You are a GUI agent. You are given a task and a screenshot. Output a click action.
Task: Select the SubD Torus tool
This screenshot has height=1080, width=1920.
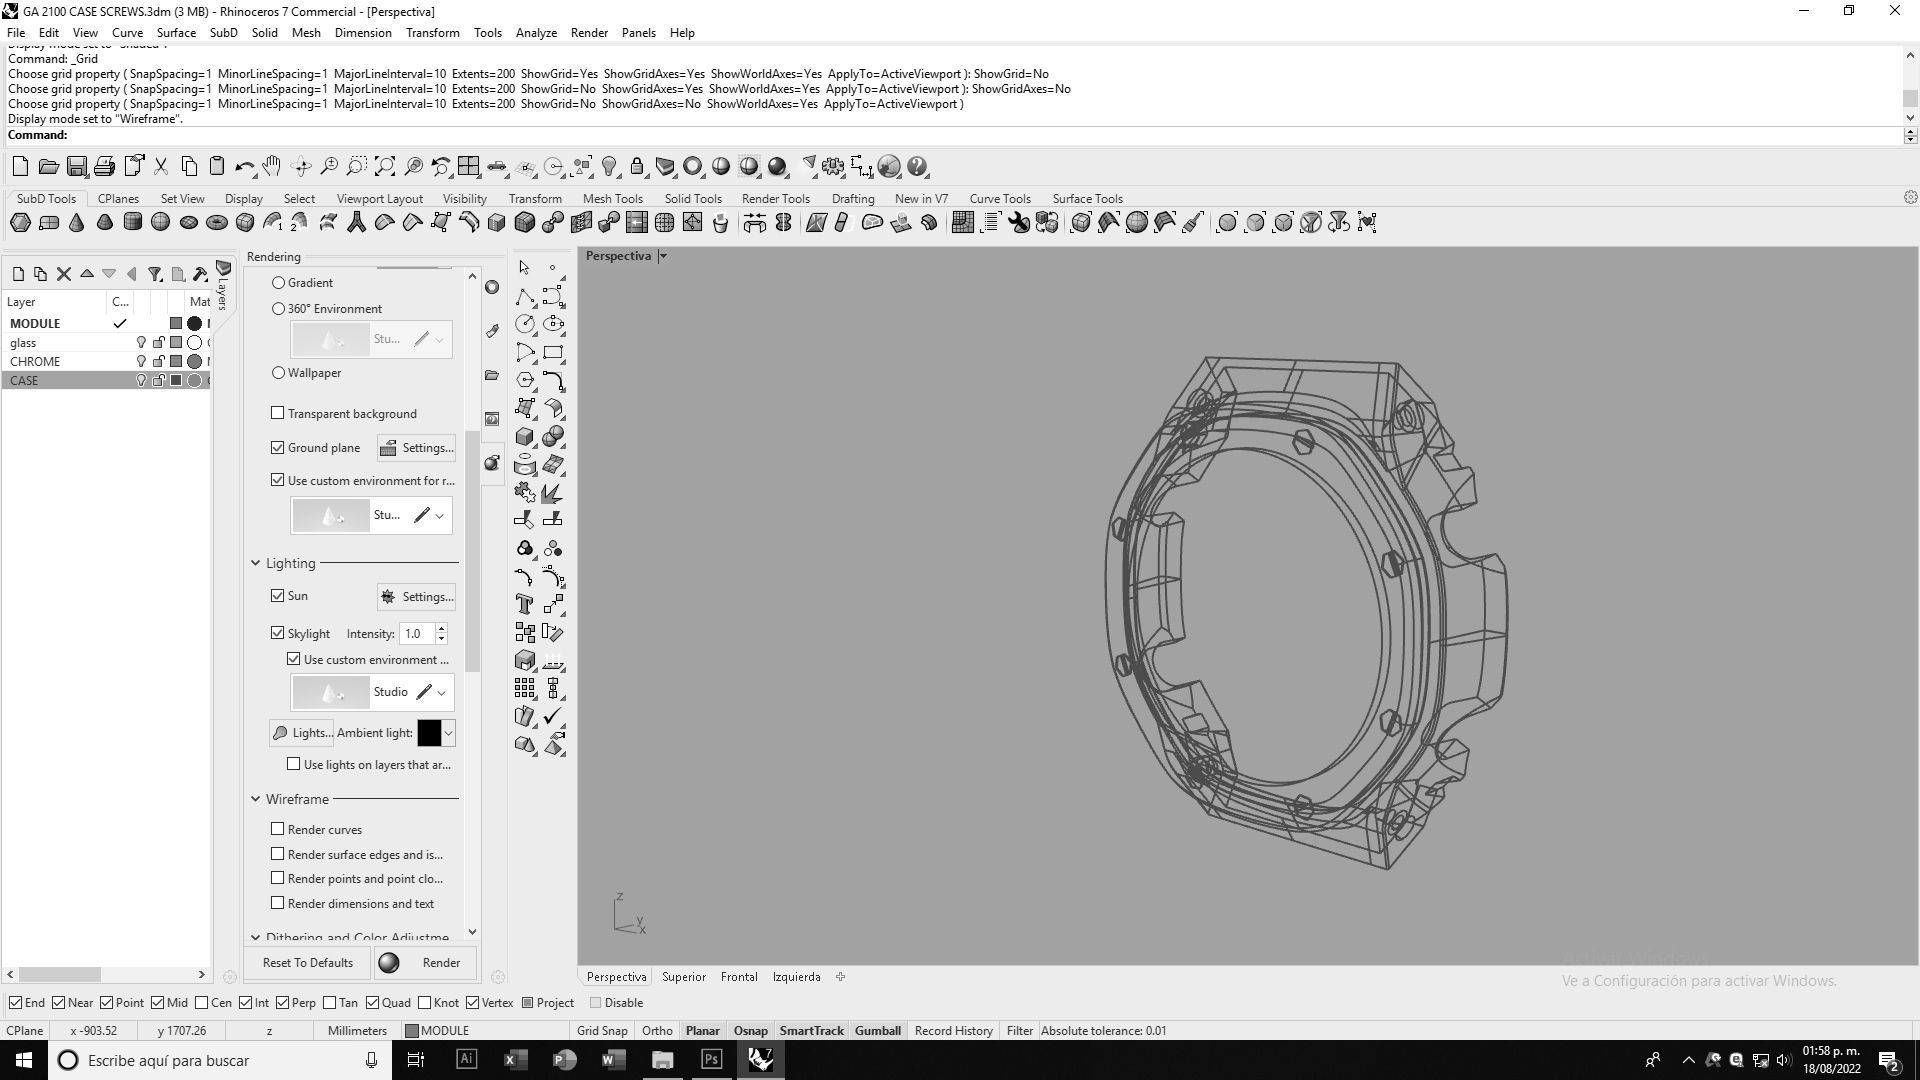216,223
